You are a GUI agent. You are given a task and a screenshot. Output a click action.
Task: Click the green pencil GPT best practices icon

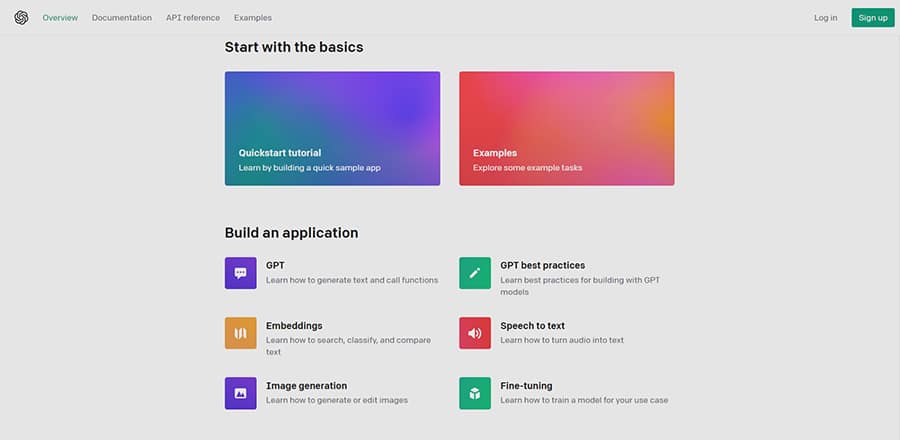pyautogui.click(x=475, y=273)
